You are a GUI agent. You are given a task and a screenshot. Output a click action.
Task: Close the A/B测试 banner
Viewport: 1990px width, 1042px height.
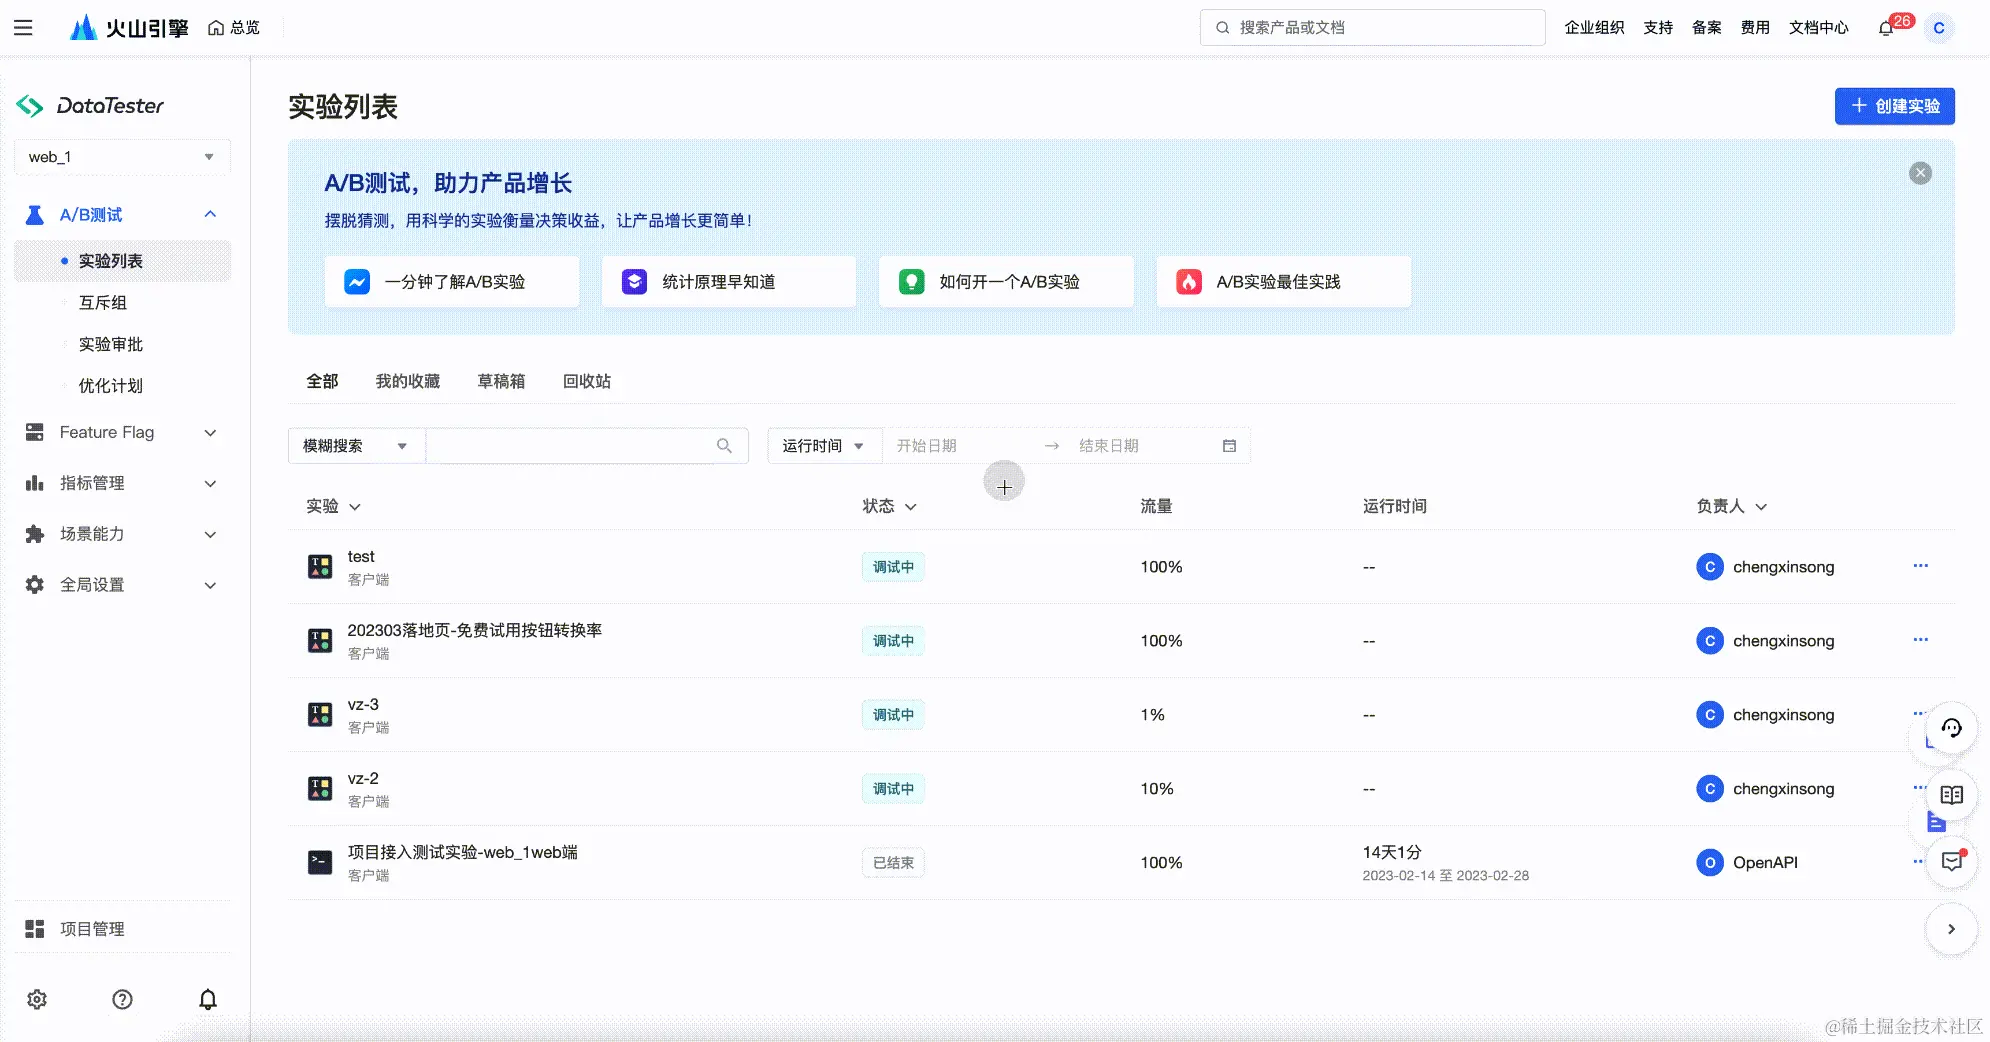tap(1920, 173)
